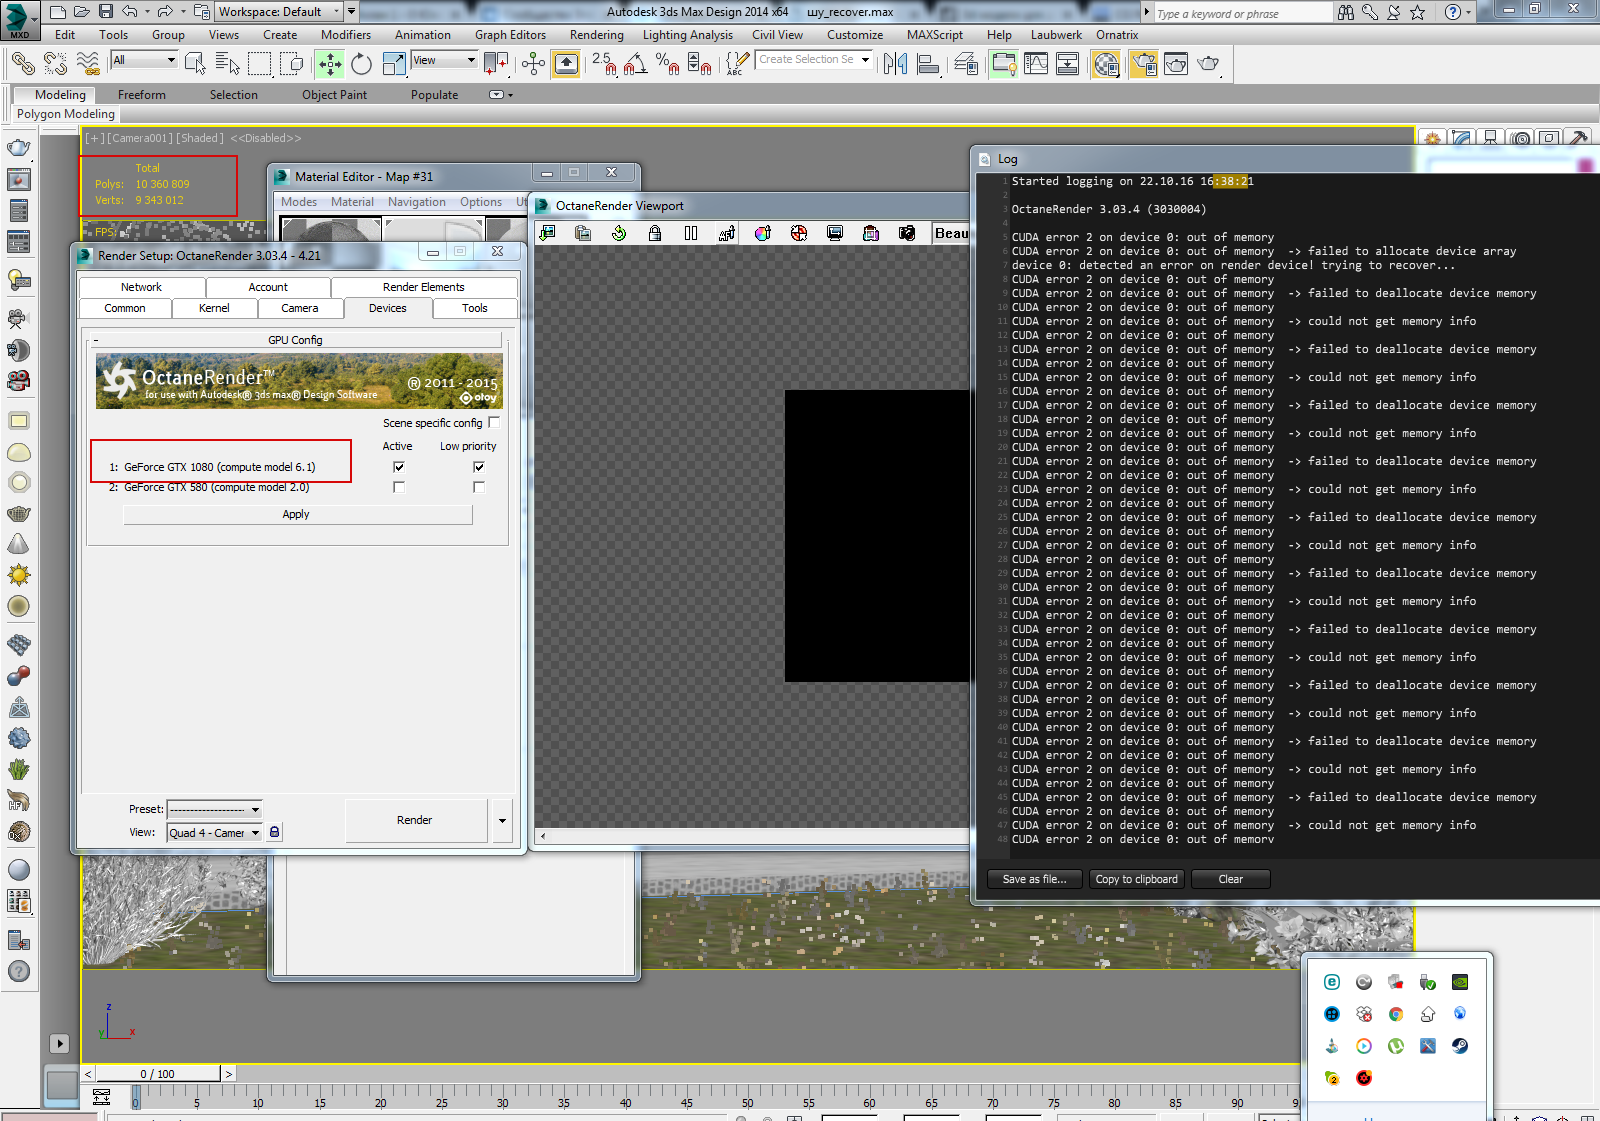
Task: Click the Apply button in GPU Config
Action: point(297,514)
